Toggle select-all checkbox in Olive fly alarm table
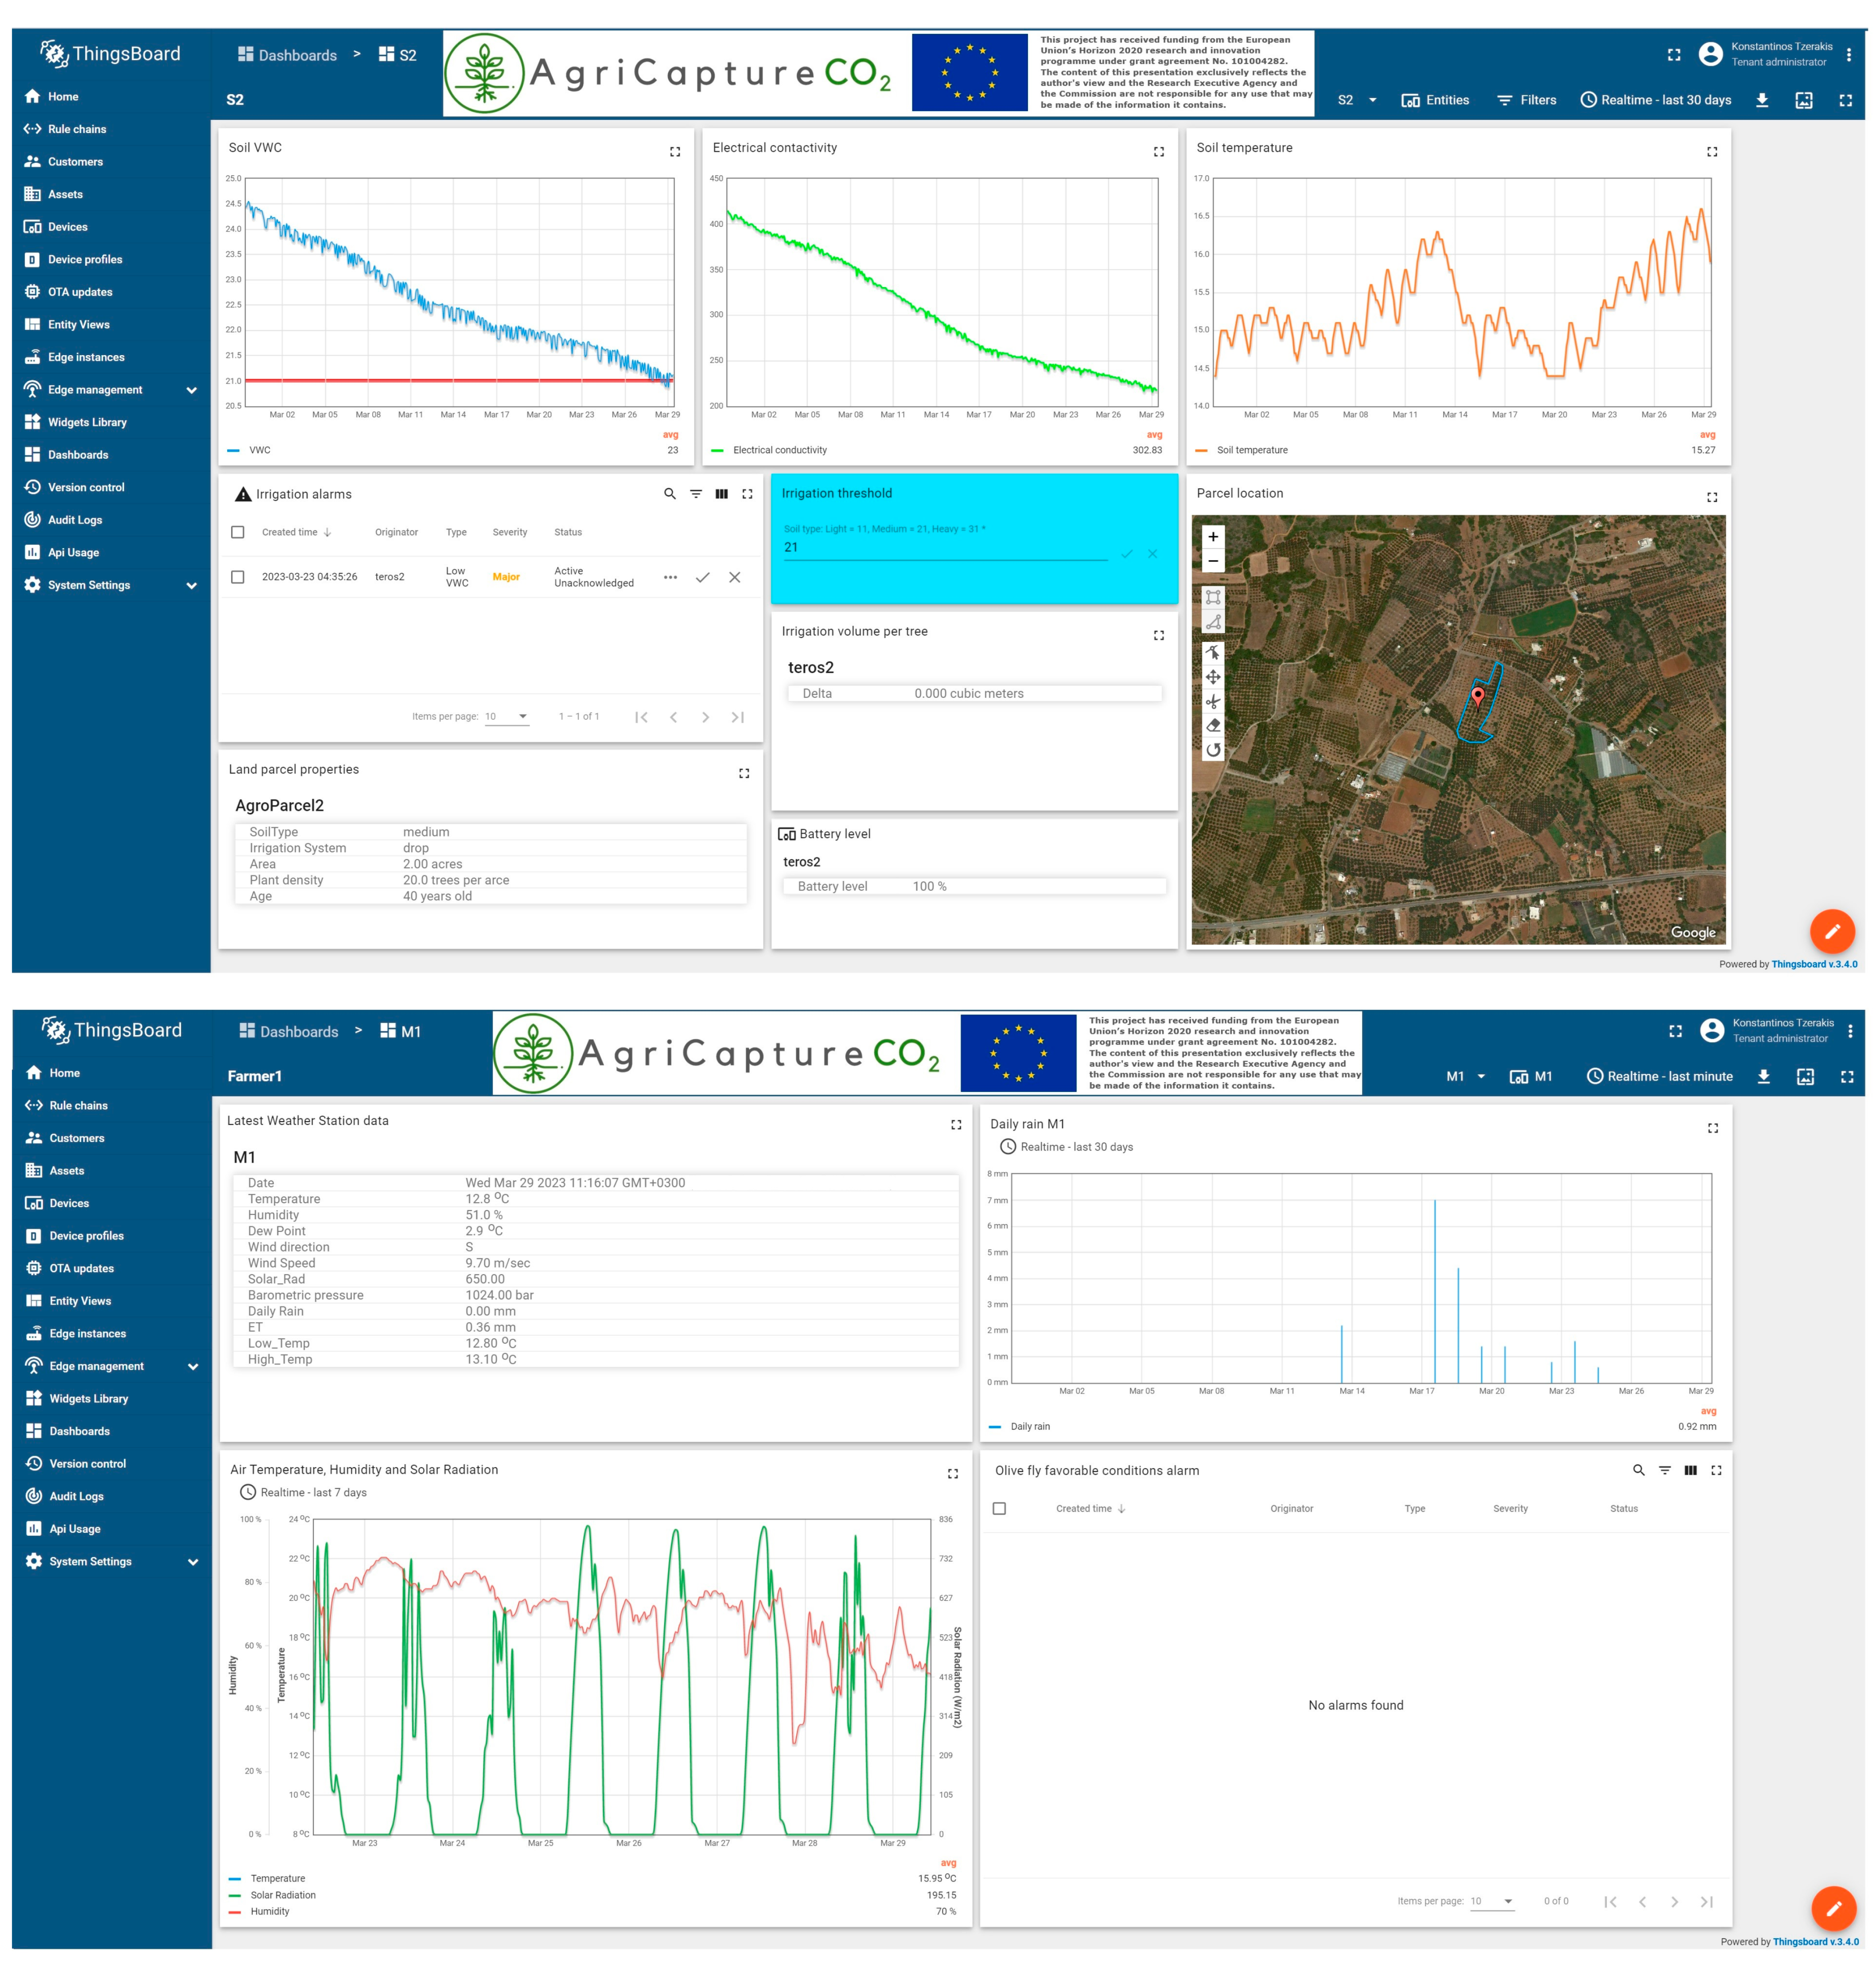 999,1508
